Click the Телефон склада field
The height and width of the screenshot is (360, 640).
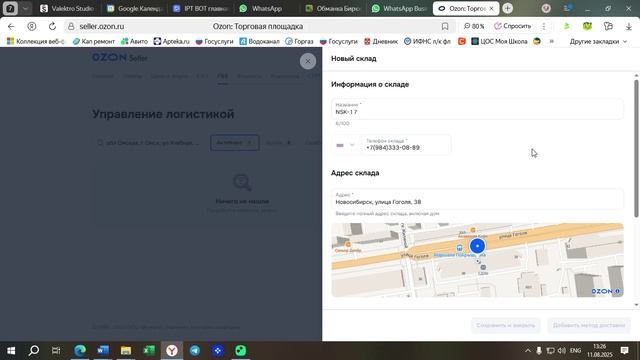coord(406,145)
